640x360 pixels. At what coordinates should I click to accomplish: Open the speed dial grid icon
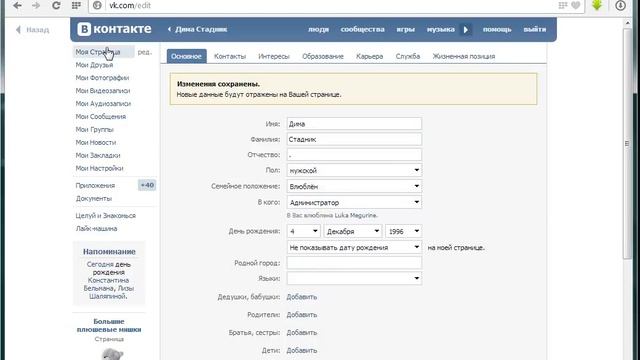[x=76, y=5]
